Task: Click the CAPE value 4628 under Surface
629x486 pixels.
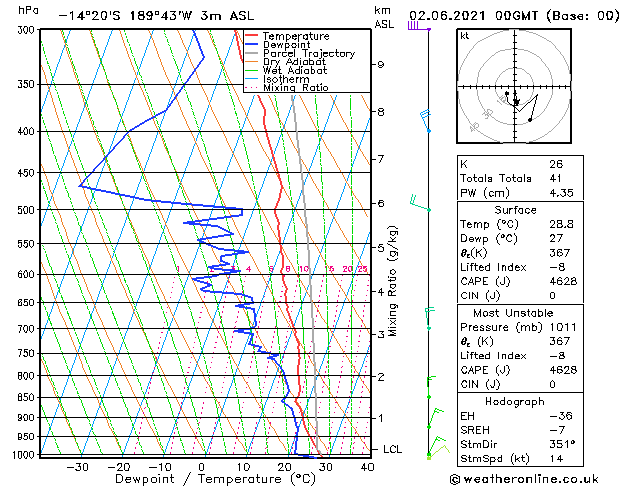Action: [563, 281]
